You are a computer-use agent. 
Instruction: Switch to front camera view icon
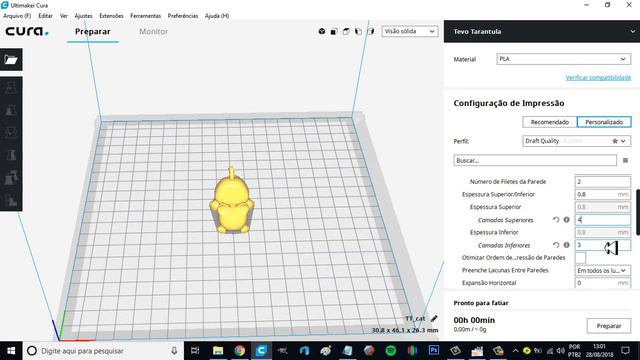pyautogui.click(x=334, y=31)
